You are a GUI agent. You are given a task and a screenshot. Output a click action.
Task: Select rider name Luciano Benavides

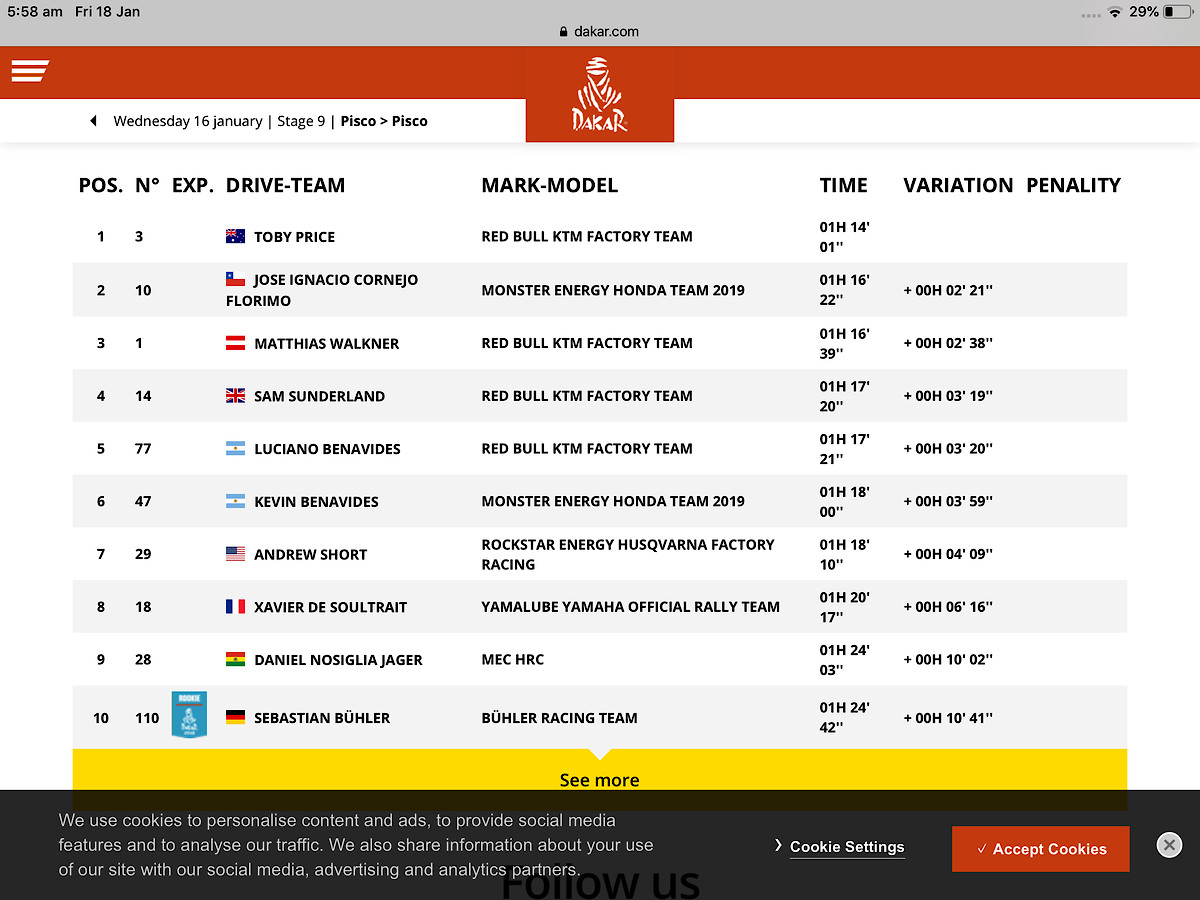click(x=328, y=449)
